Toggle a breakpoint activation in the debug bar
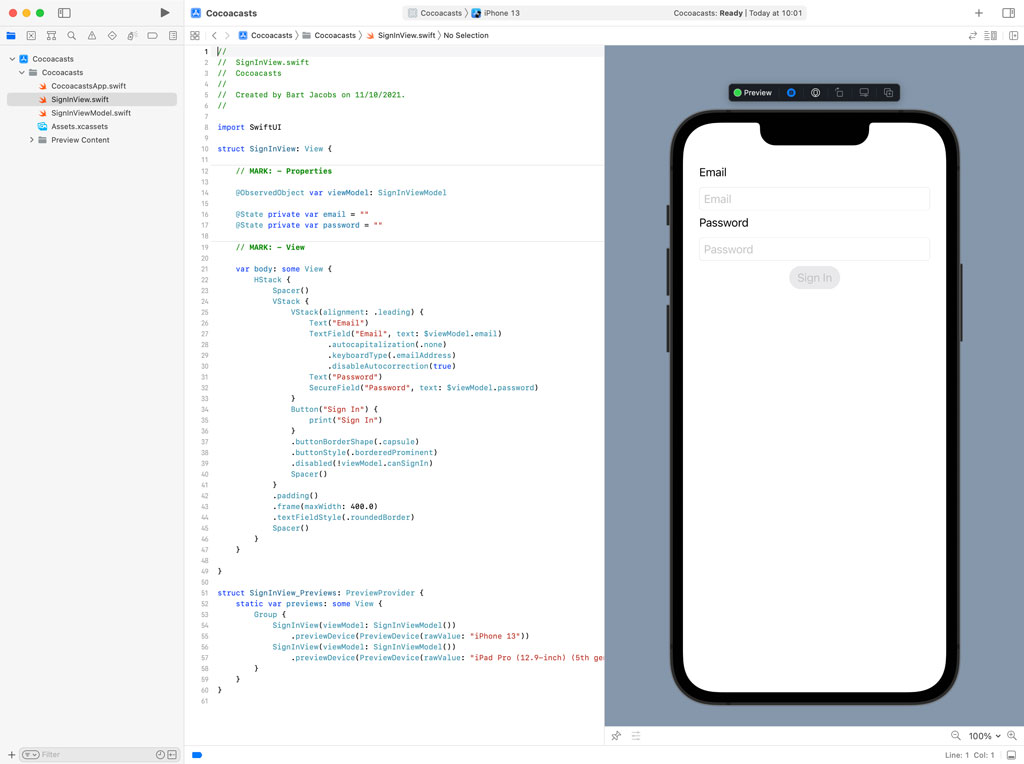Screen dimensions: 1024x764 [x=196, y=754]
